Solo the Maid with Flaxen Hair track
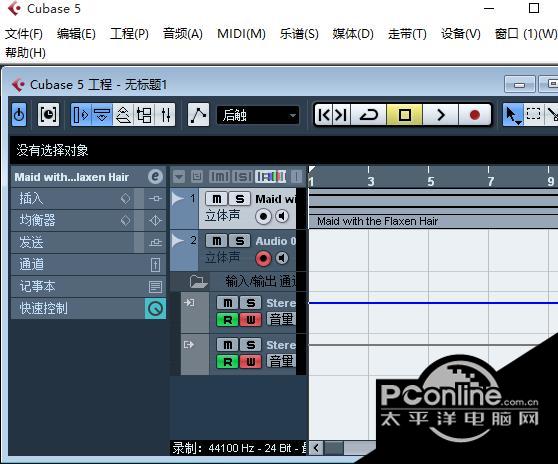558x464 pixels. (x=239, y=199)
